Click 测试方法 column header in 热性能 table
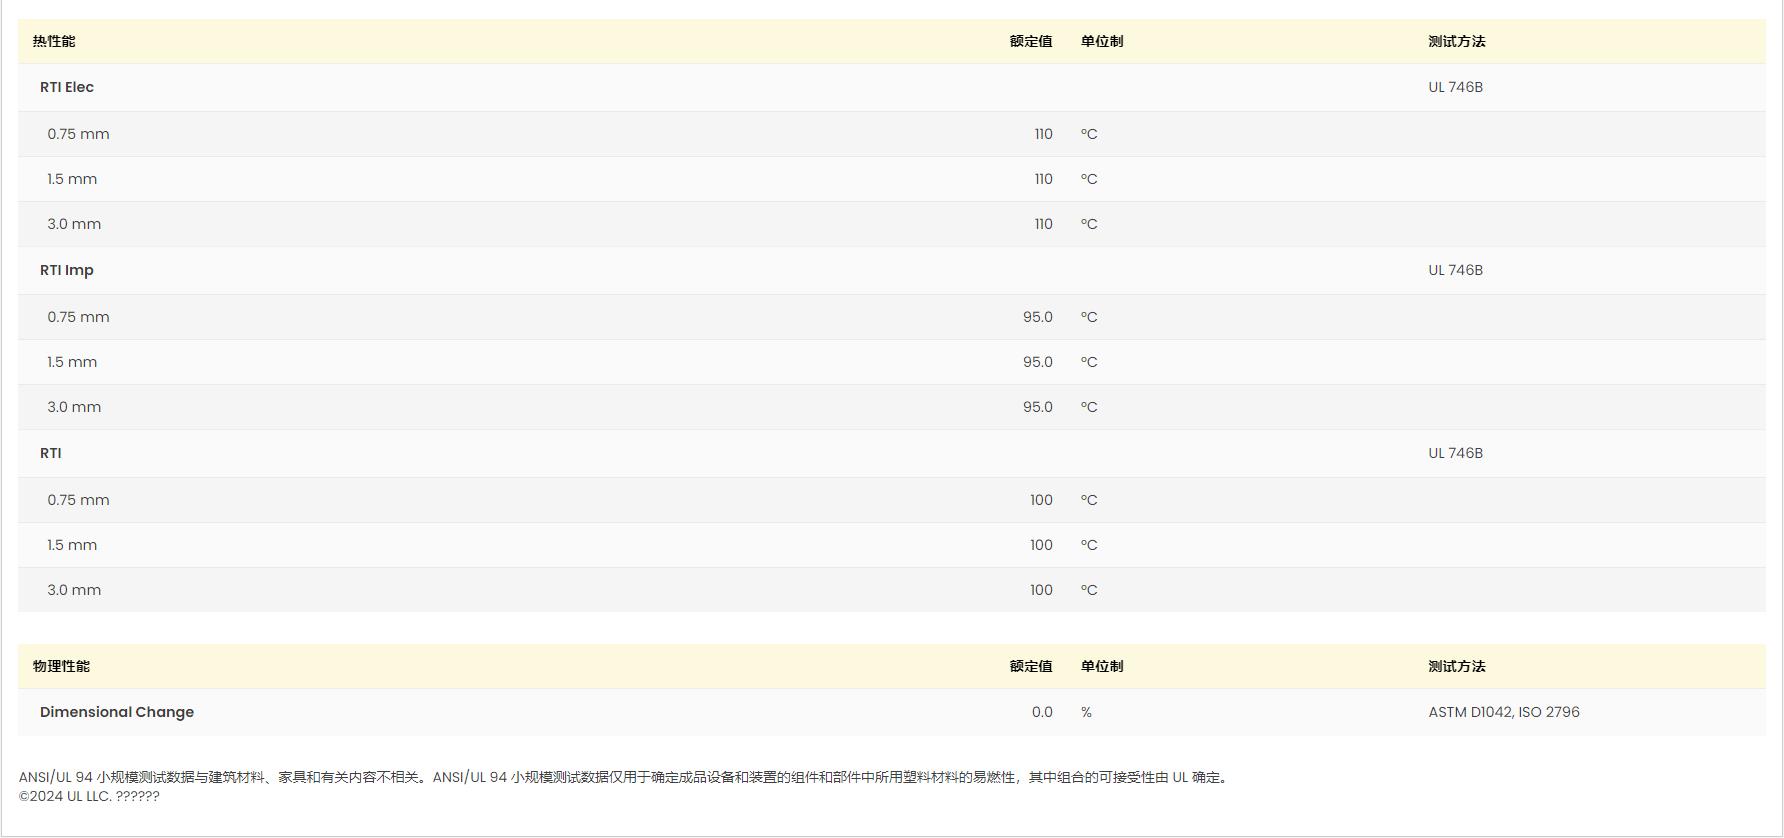 [1456, 41]
